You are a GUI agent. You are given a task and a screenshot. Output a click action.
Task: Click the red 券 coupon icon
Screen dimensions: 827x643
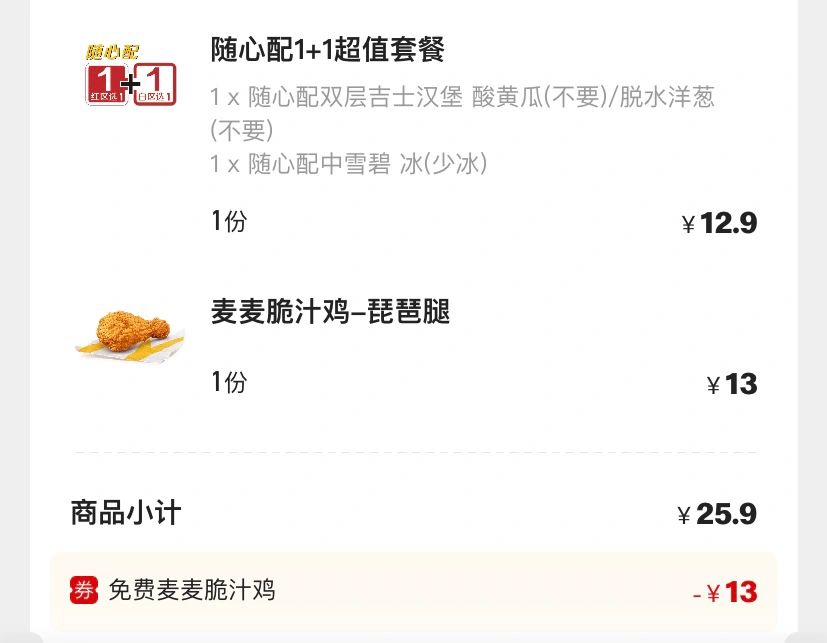click(84, 590)
